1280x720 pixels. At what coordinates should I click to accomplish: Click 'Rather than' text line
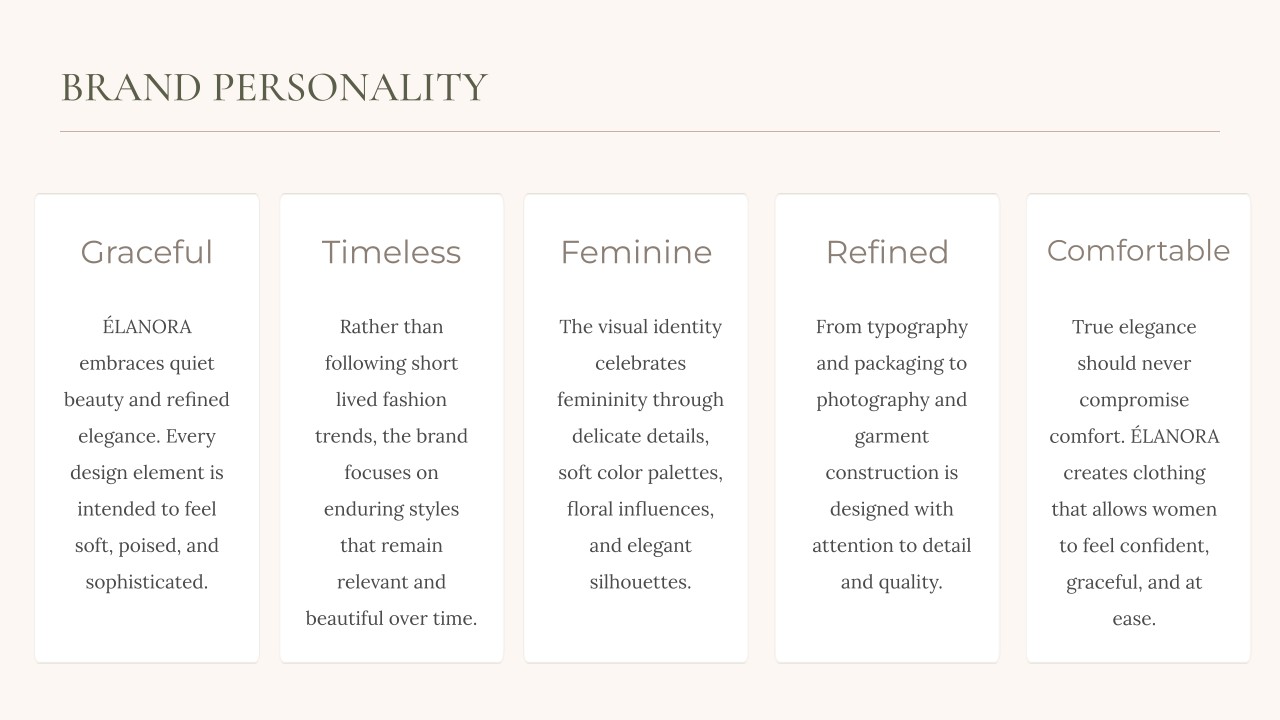pyautogui.click(x=391, y=327)
